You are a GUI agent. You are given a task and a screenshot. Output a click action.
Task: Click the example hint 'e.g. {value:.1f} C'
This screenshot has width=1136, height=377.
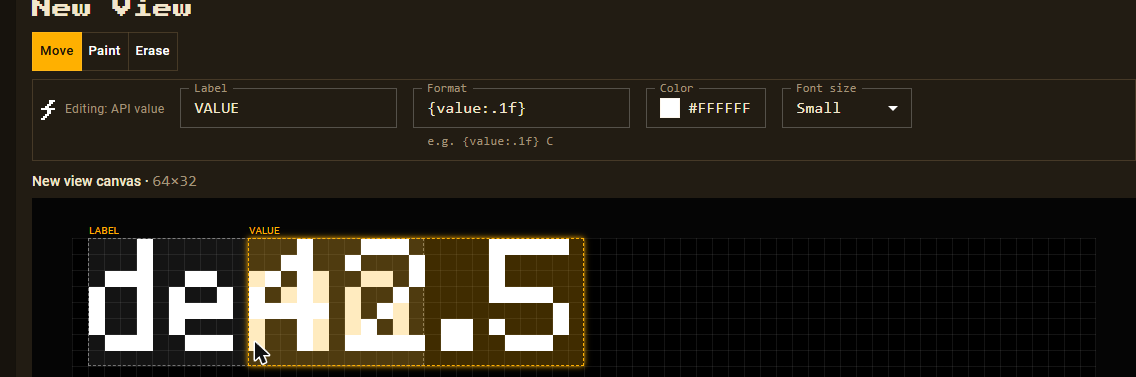click(490, 141)
